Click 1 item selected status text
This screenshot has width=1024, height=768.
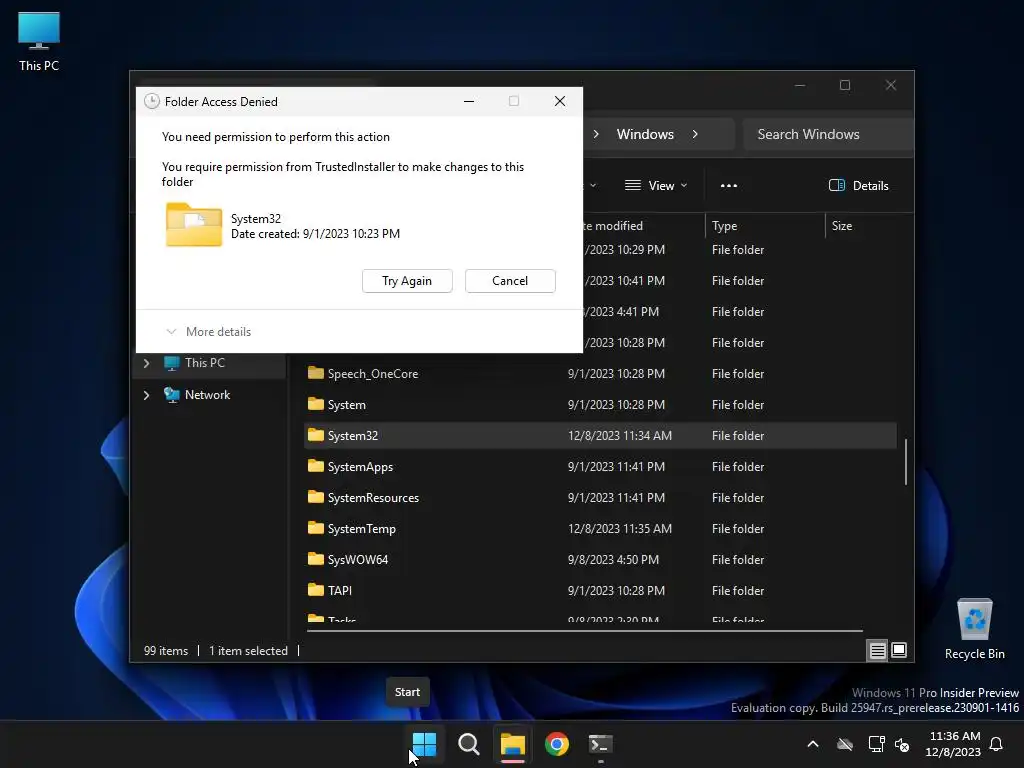click(x=248, y=651)
